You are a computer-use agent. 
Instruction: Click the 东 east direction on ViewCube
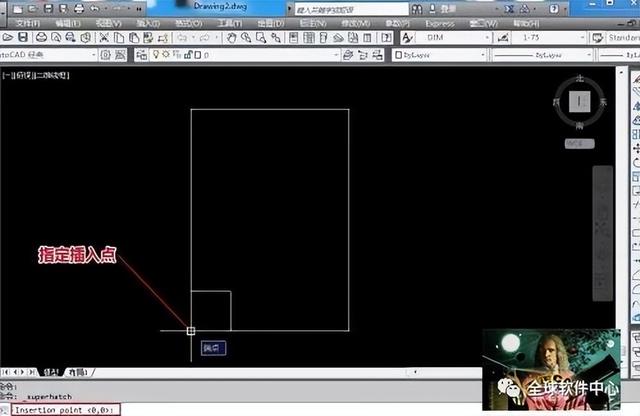click(603, 102)
